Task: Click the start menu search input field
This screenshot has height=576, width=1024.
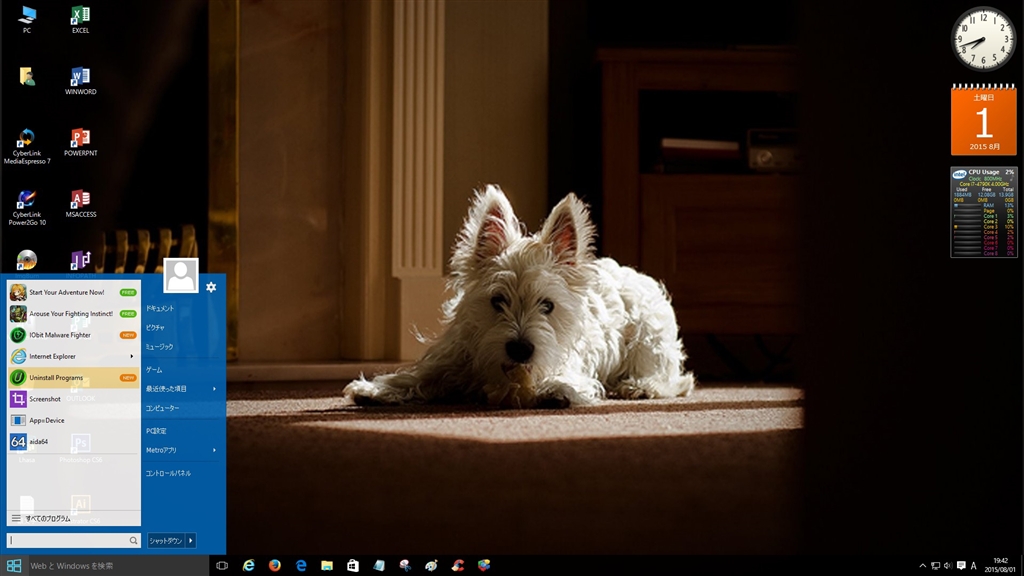Action: [x=68, y=540]
